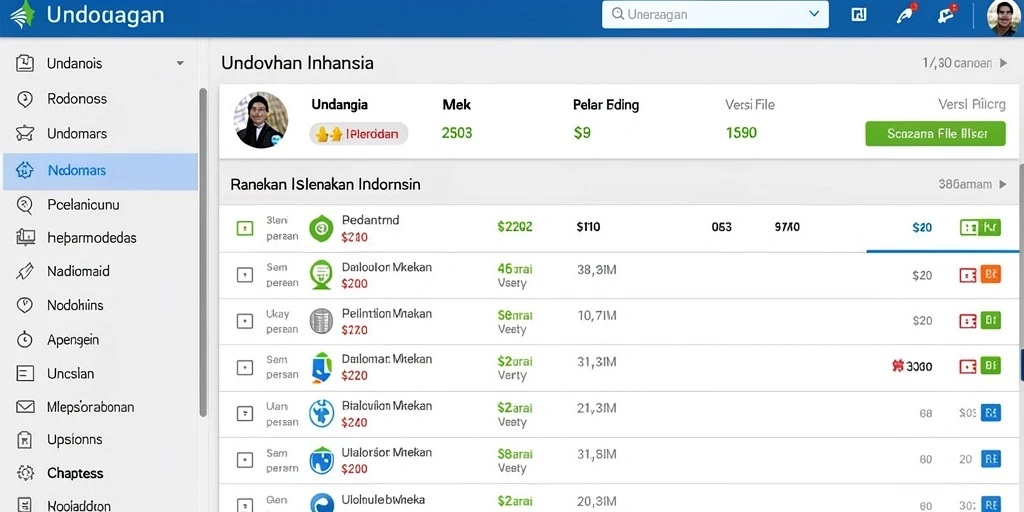1024x512 pixels.
Task: Select Undanois icon in the sidebar
Action: (24, 63)
